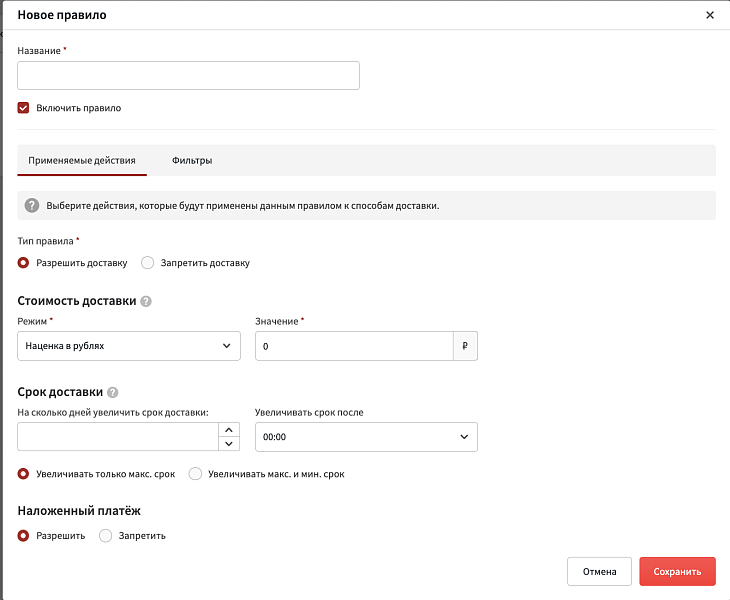Click the question mark icon in info banner

[32, 206]
